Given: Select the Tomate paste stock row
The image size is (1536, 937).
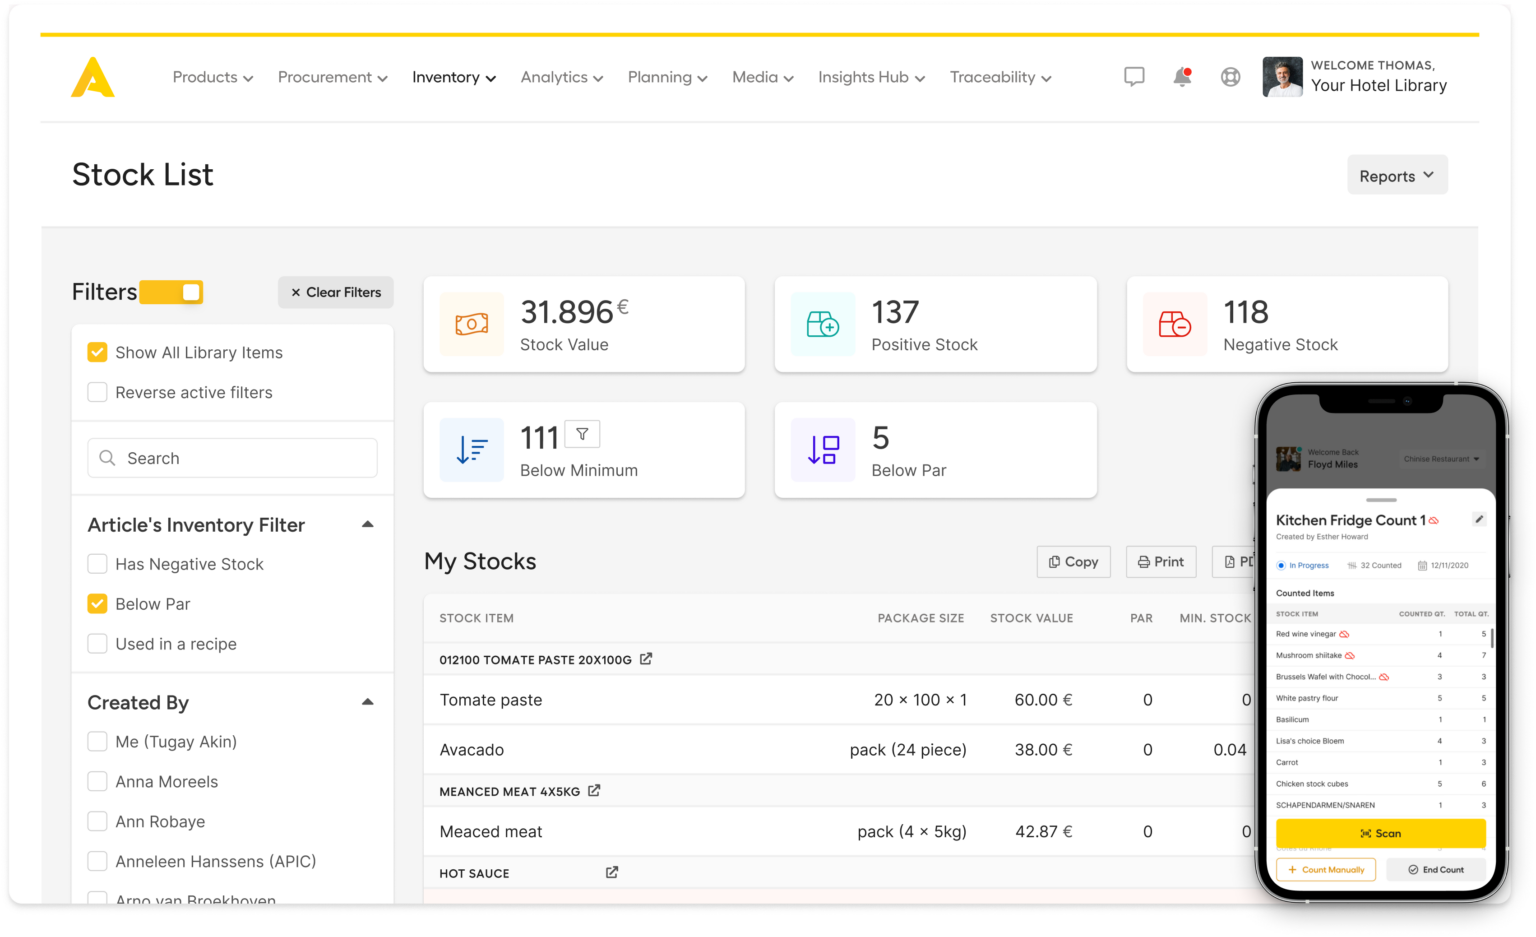Looking at the screenshot, I should tap(838, 700).
